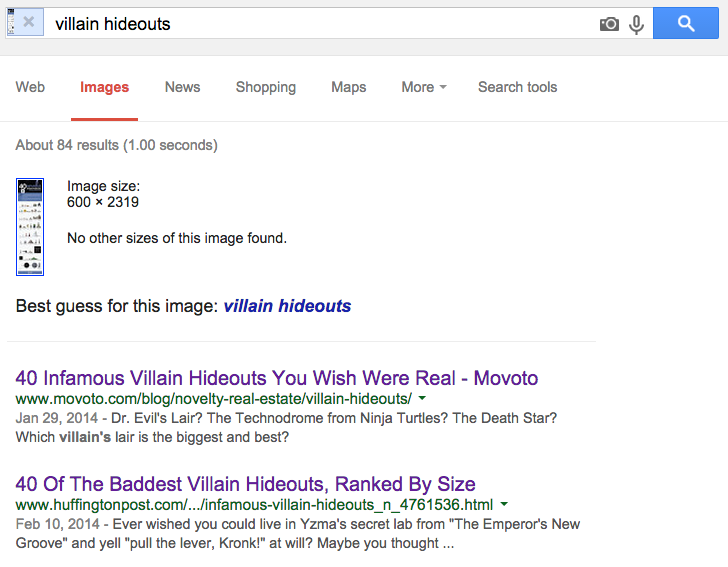728x567 pixels.
Task: Click the uploaded infographic thumbnail
Action: 30,227
